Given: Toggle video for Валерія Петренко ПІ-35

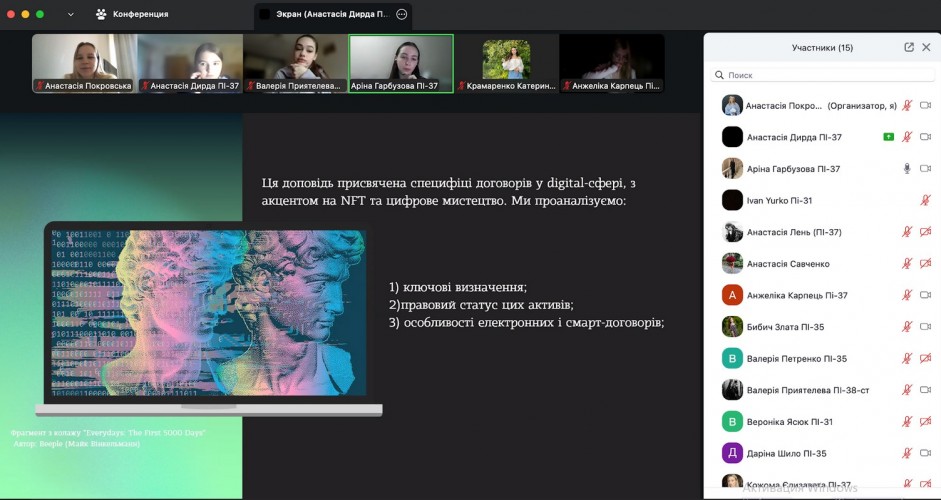Looking at the screenshot, I should click(925, 358).
